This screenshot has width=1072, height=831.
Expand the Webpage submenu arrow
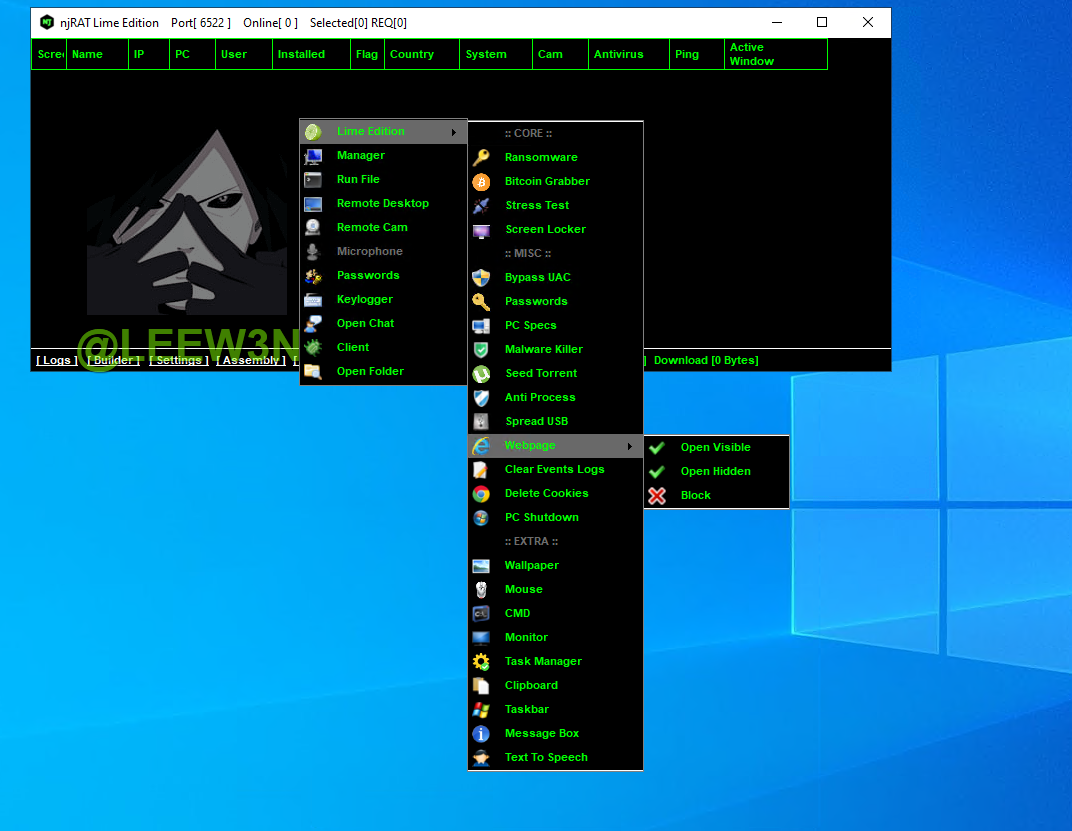click(630, 446)
